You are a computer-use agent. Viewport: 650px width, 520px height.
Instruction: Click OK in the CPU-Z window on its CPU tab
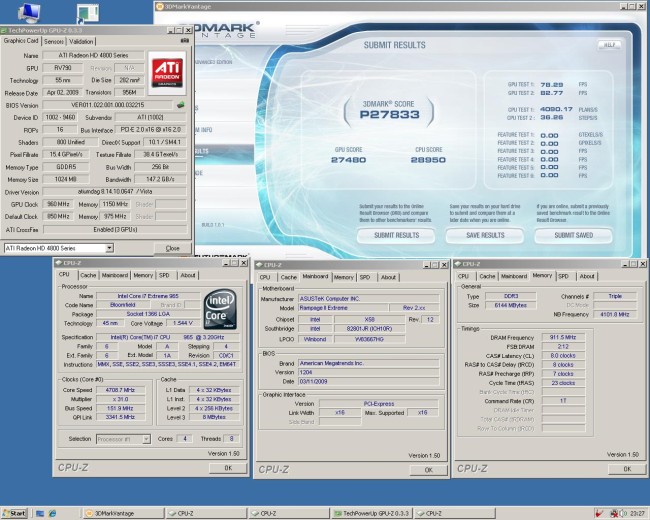coord(228,468)
